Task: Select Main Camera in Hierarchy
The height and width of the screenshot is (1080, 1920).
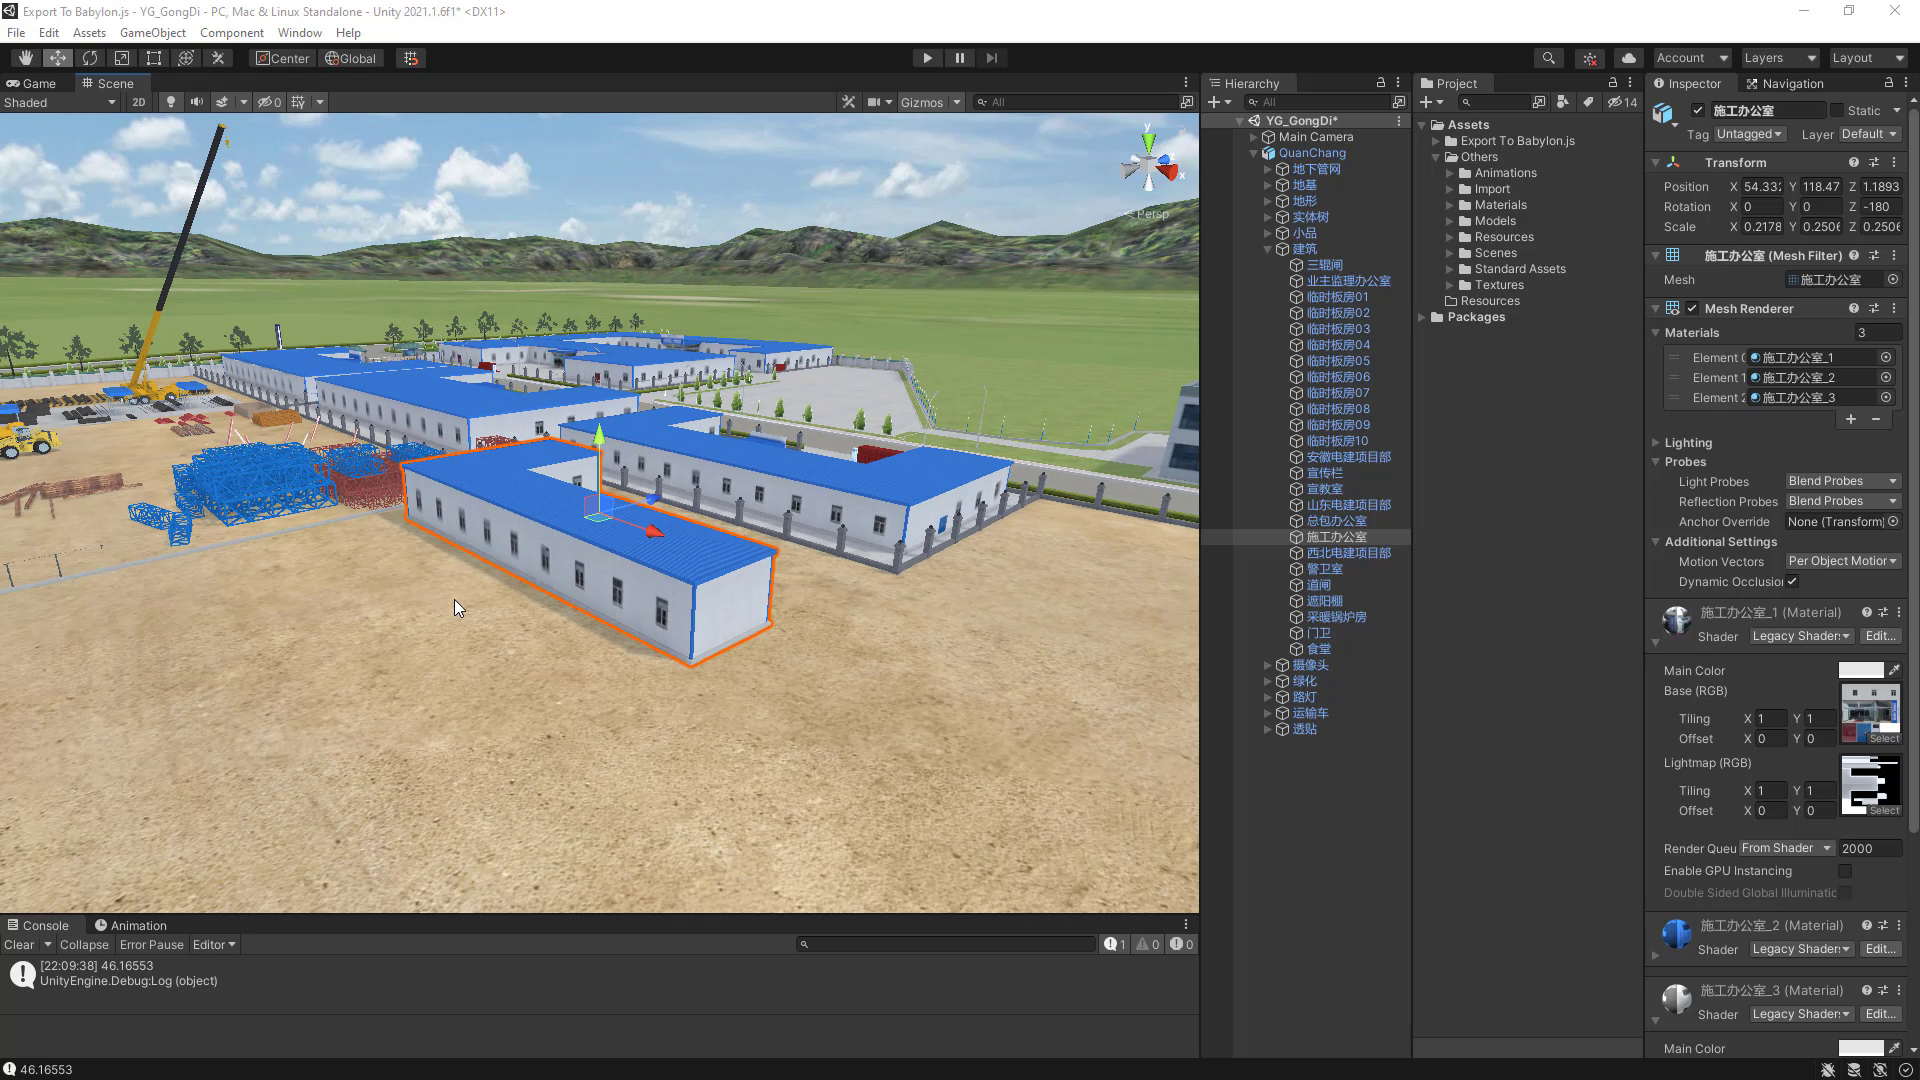Action: [x=1315, y=137]
